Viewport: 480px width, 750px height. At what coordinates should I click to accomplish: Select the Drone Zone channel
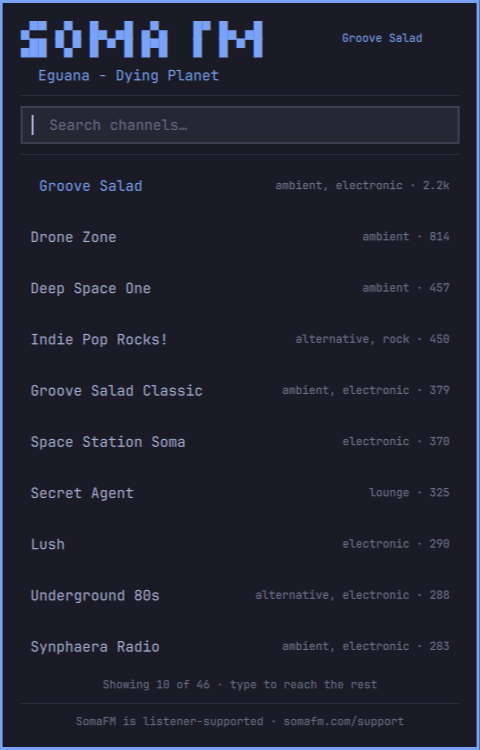point(240,237)
